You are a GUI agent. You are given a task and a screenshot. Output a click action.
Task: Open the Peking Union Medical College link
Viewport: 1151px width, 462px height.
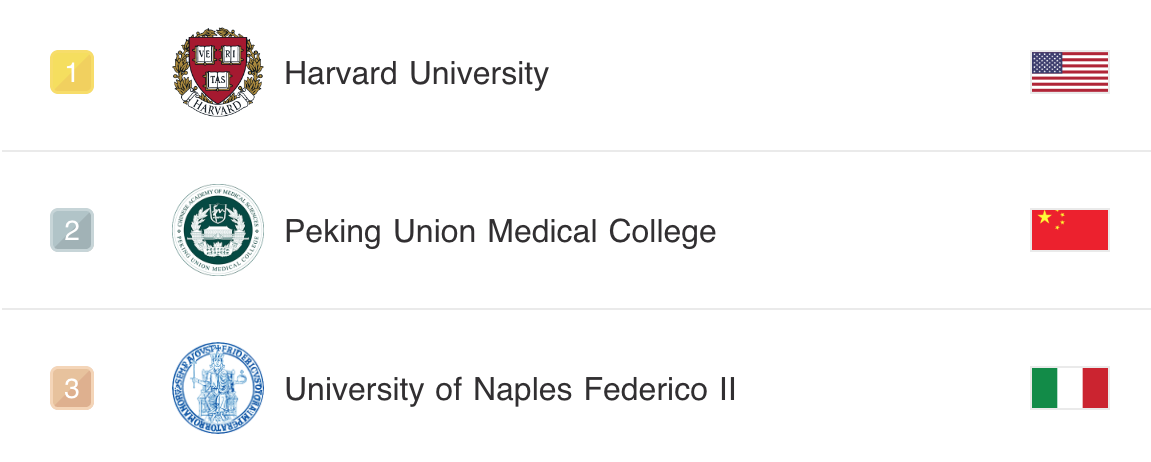500,231
